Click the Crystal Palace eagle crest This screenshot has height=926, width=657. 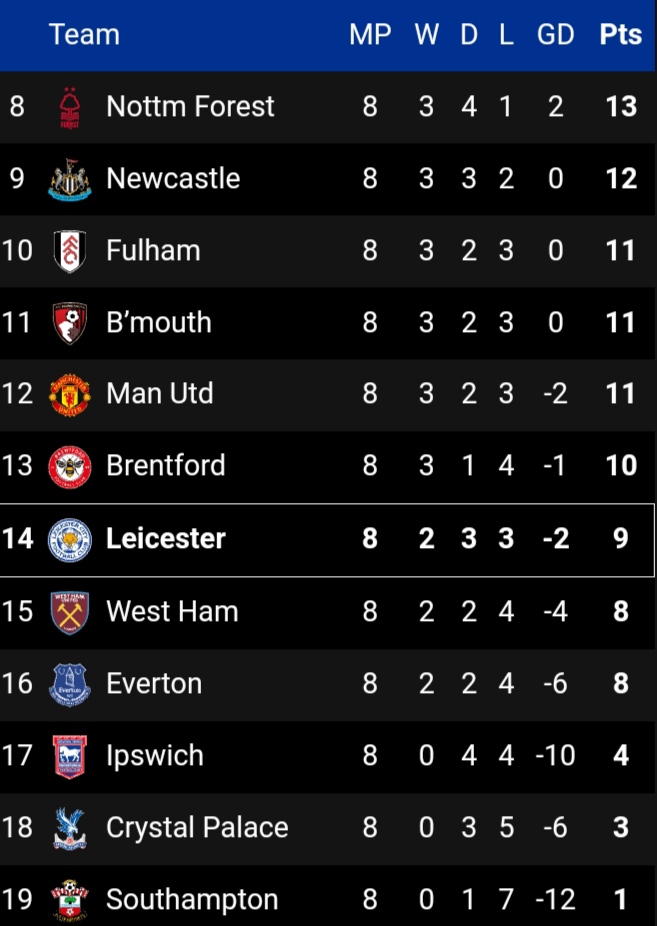(x=70, y=828)
